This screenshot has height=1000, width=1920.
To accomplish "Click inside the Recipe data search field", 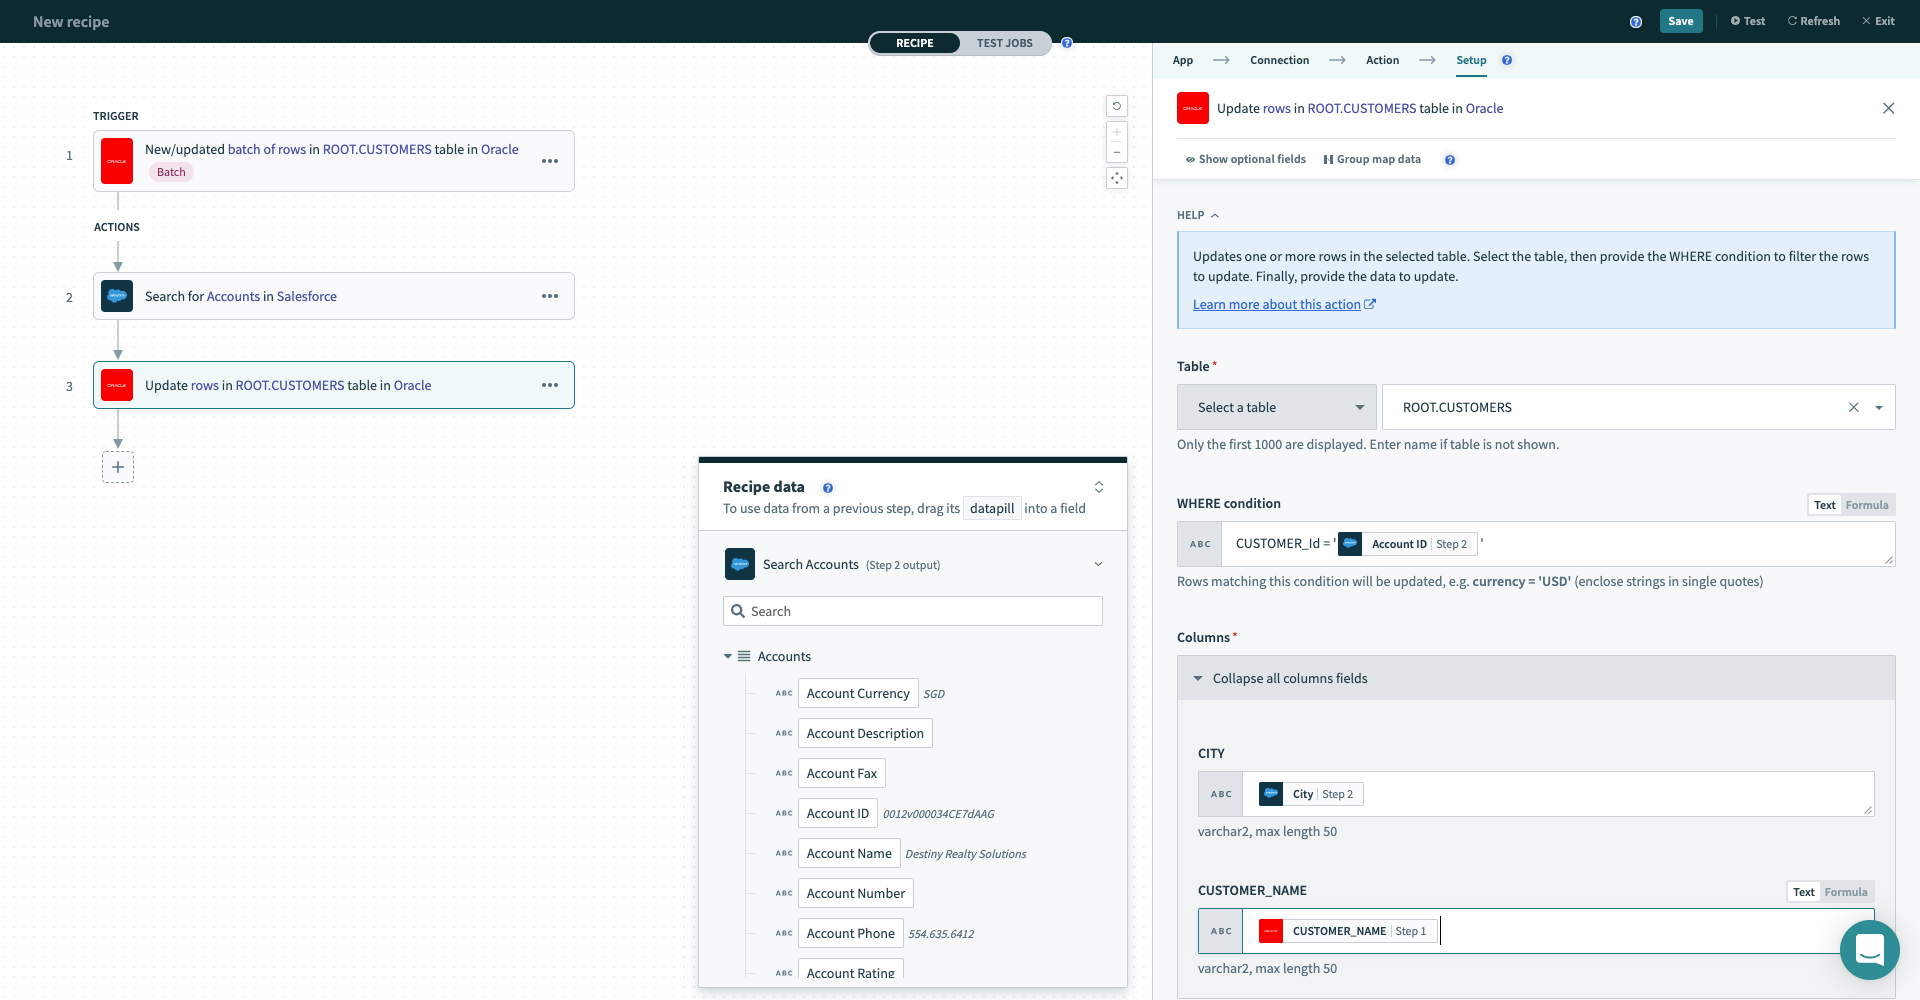I will pyautogui.click(x=912, y=610).
